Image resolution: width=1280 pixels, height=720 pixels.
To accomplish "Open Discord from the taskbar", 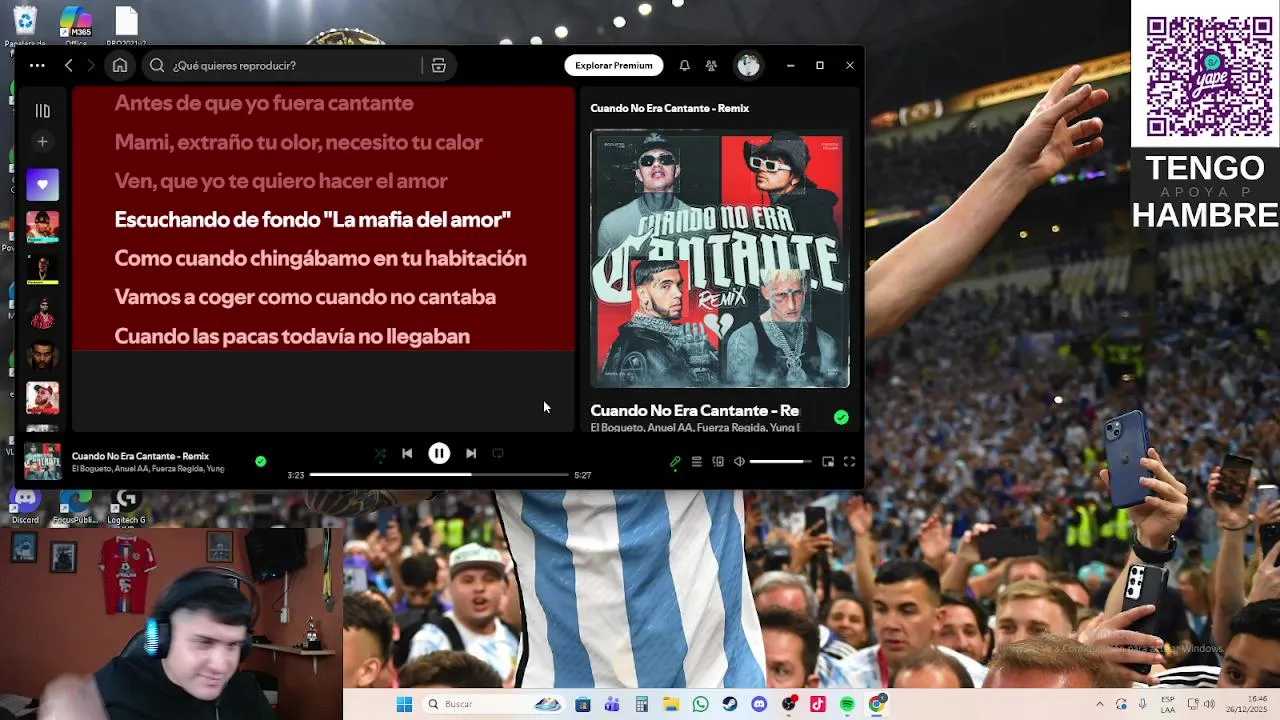I will 759,704.
